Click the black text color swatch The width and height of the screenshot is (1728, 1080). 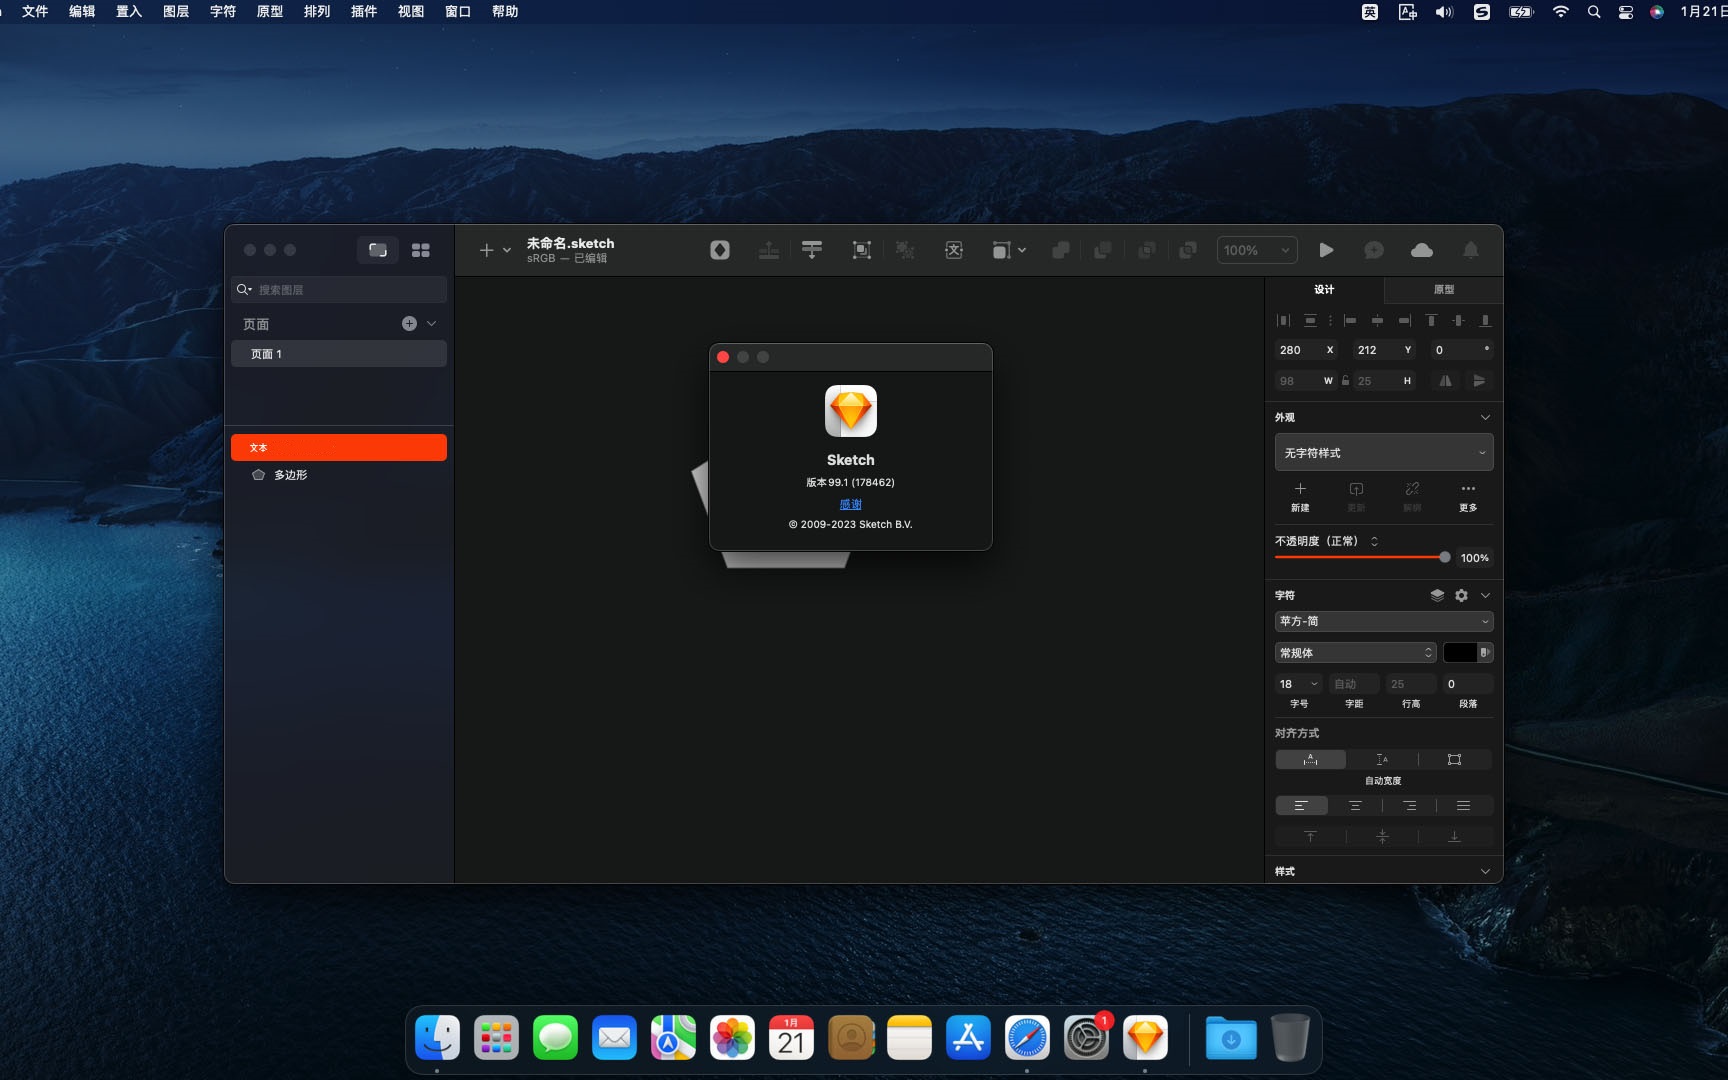pyautogui.click(x=1459, y=653)
